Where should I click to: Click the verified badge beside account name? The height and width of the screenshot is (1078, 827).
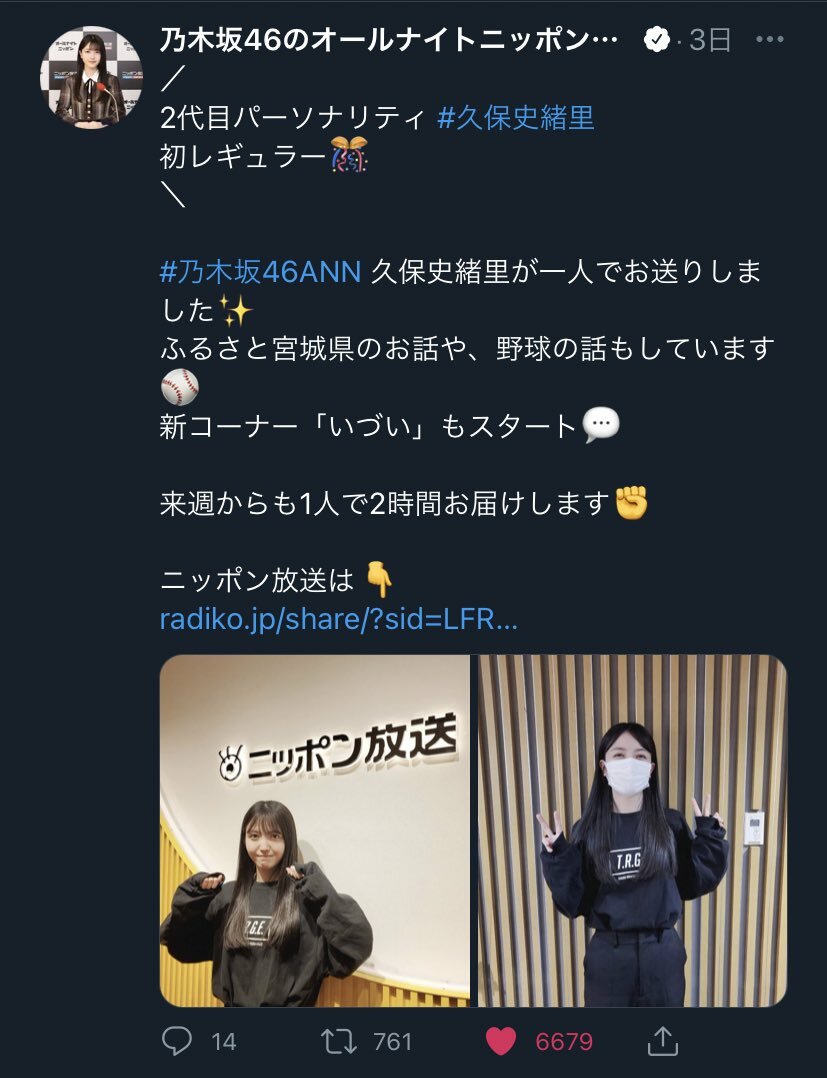click(657, 40)
